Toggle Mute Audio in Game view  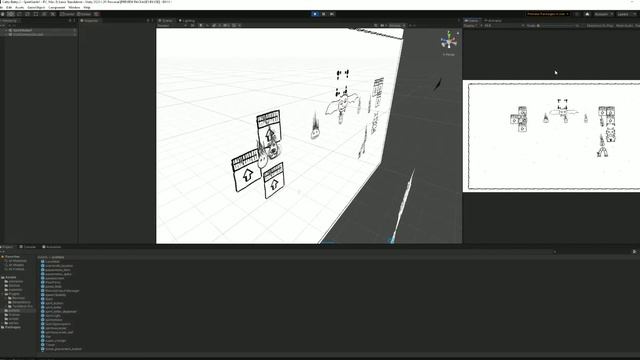[624, 26]
